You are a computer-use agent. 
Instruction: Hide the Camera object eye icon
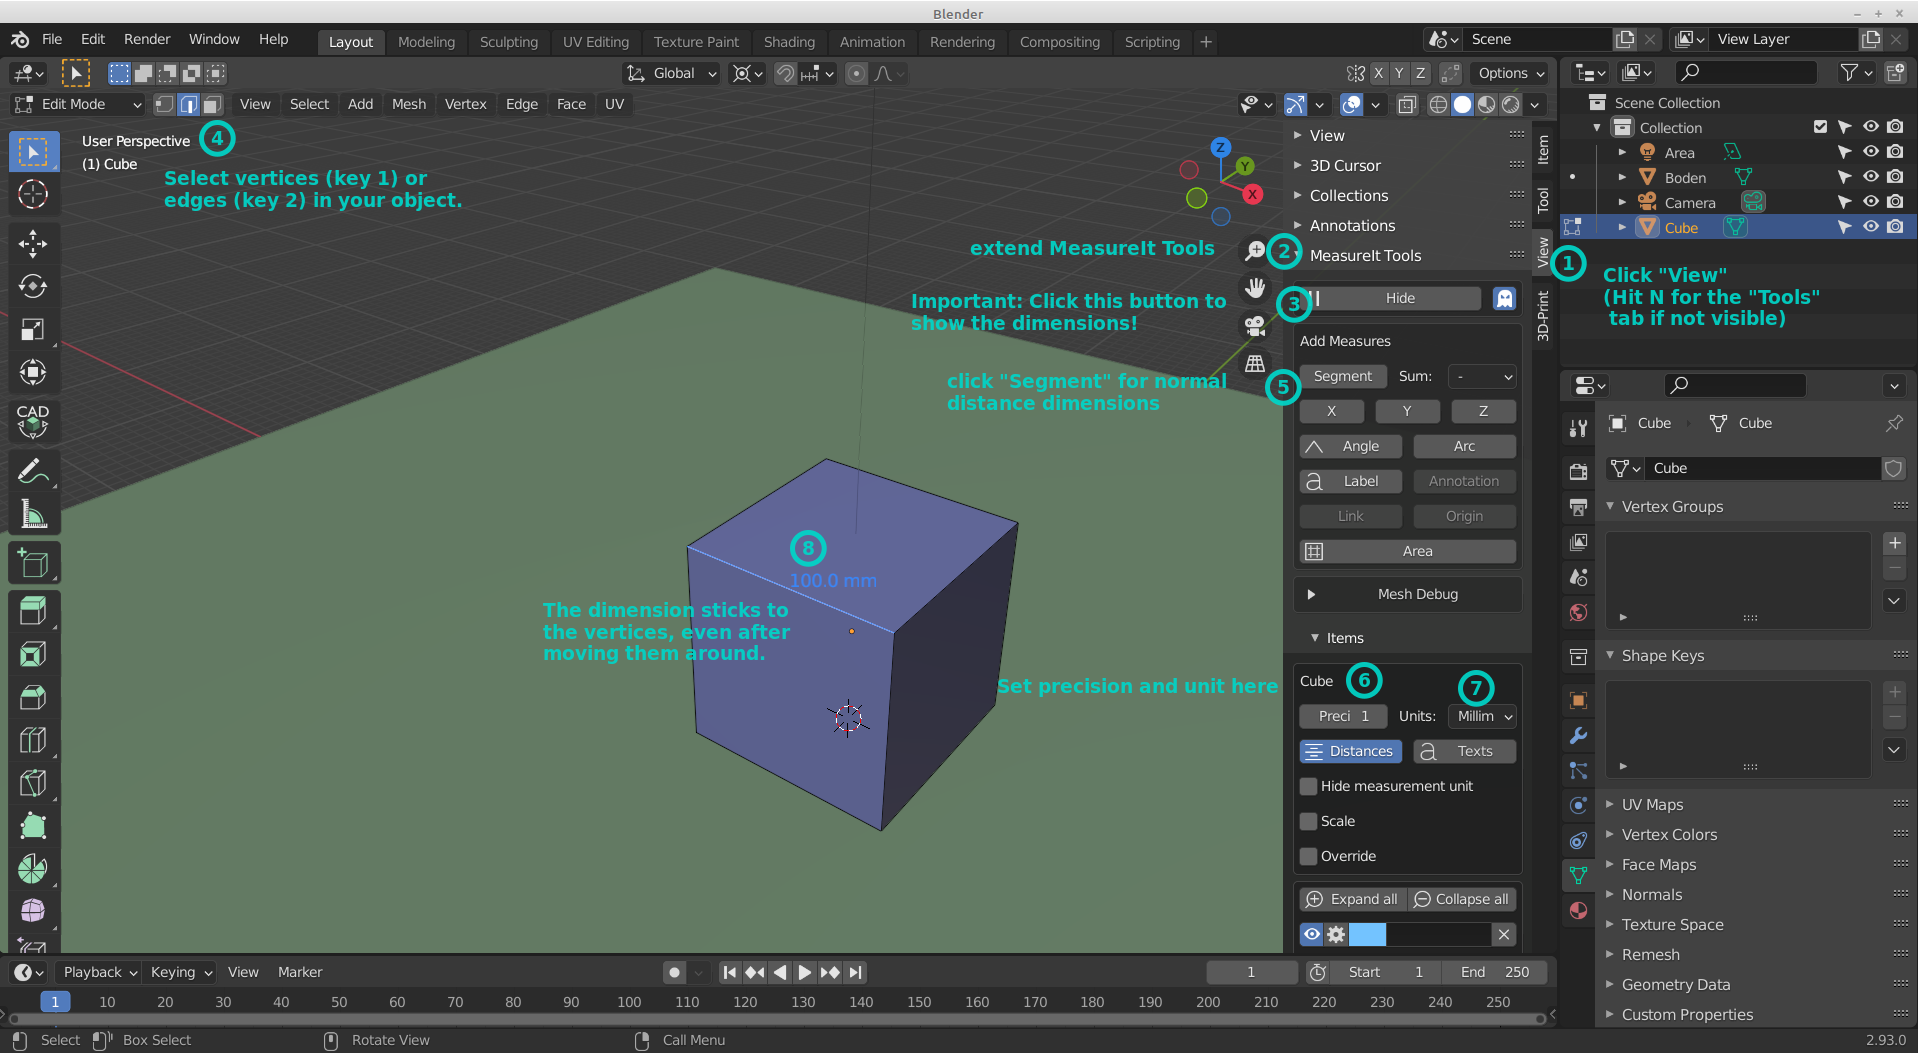coord(1870,202)
